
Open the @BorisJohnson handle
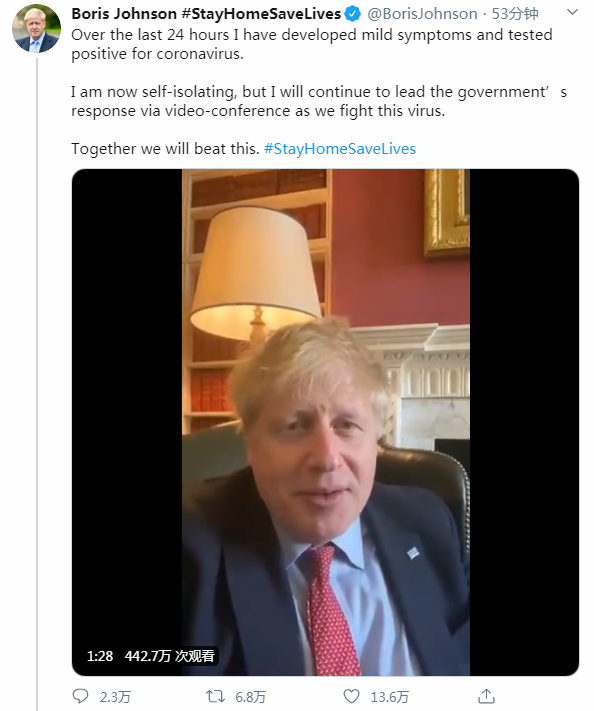point(422,14)
